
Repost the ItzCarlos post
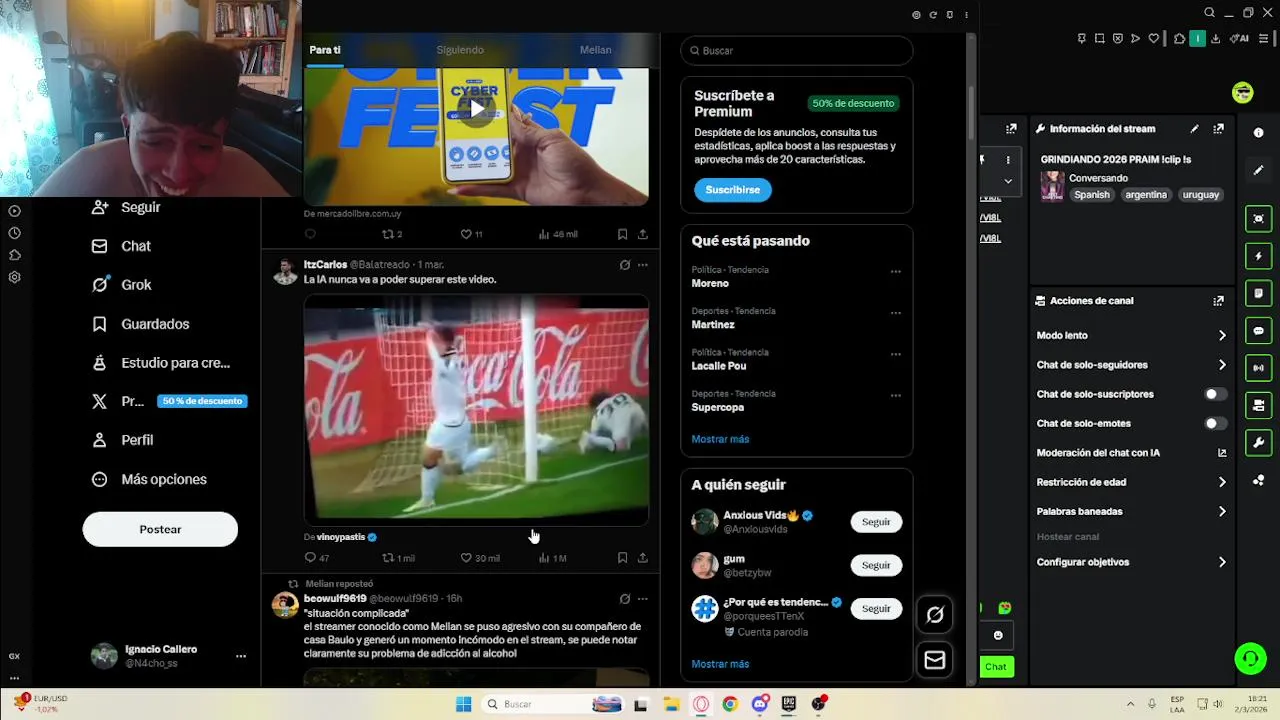[x=398, y=558]
